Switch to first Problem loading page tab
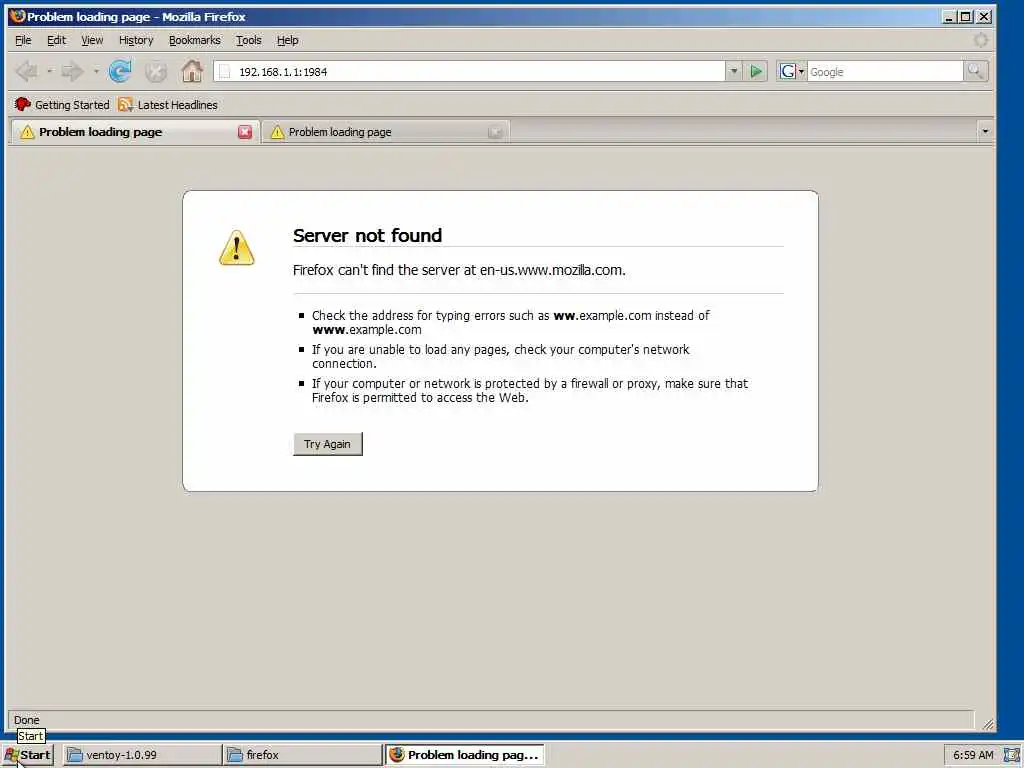Viewport: 1024px width, 768px height. tap(135, 132)
